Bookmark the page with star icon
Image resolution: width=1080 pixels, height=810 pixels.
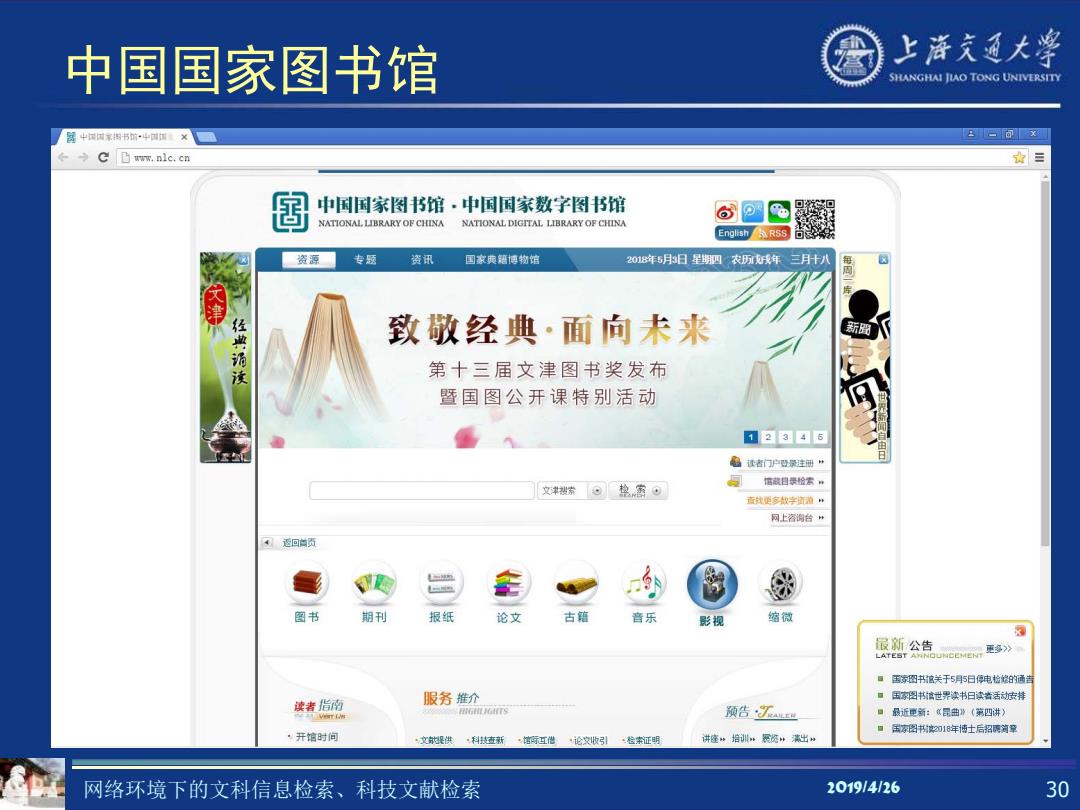pos(1019,158)
